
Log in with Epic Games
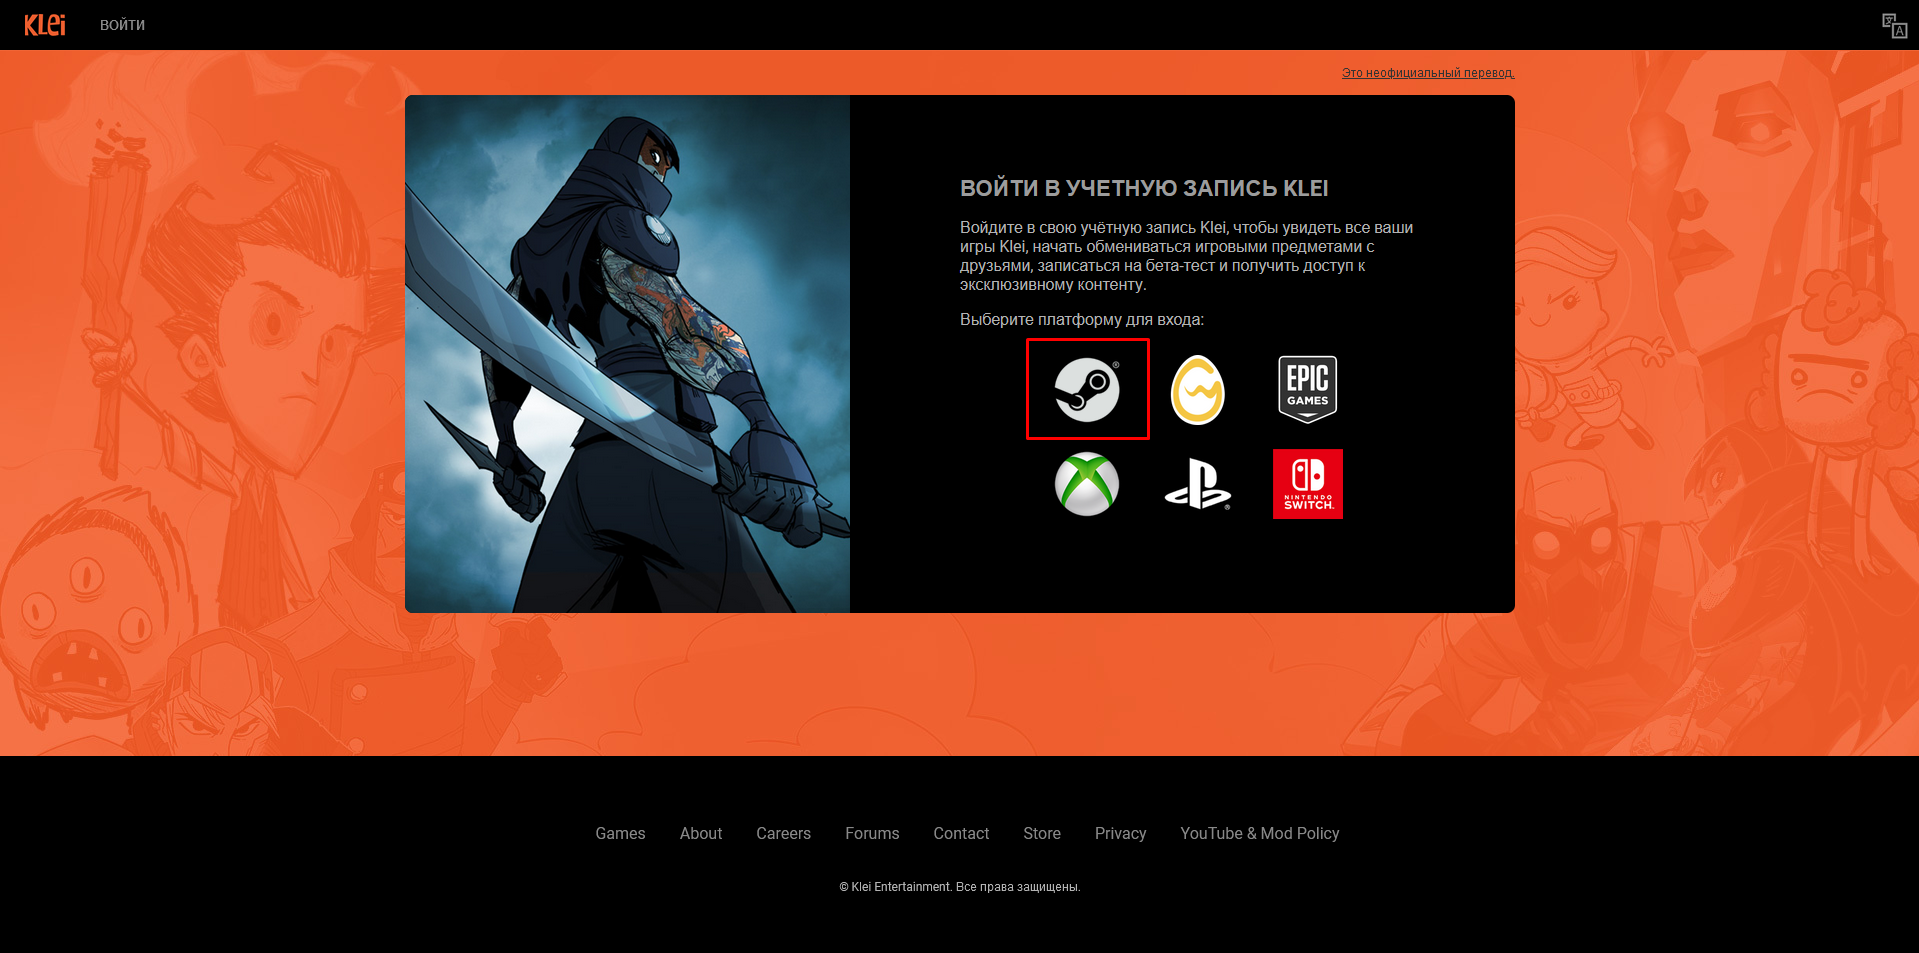pos(1308,389)
